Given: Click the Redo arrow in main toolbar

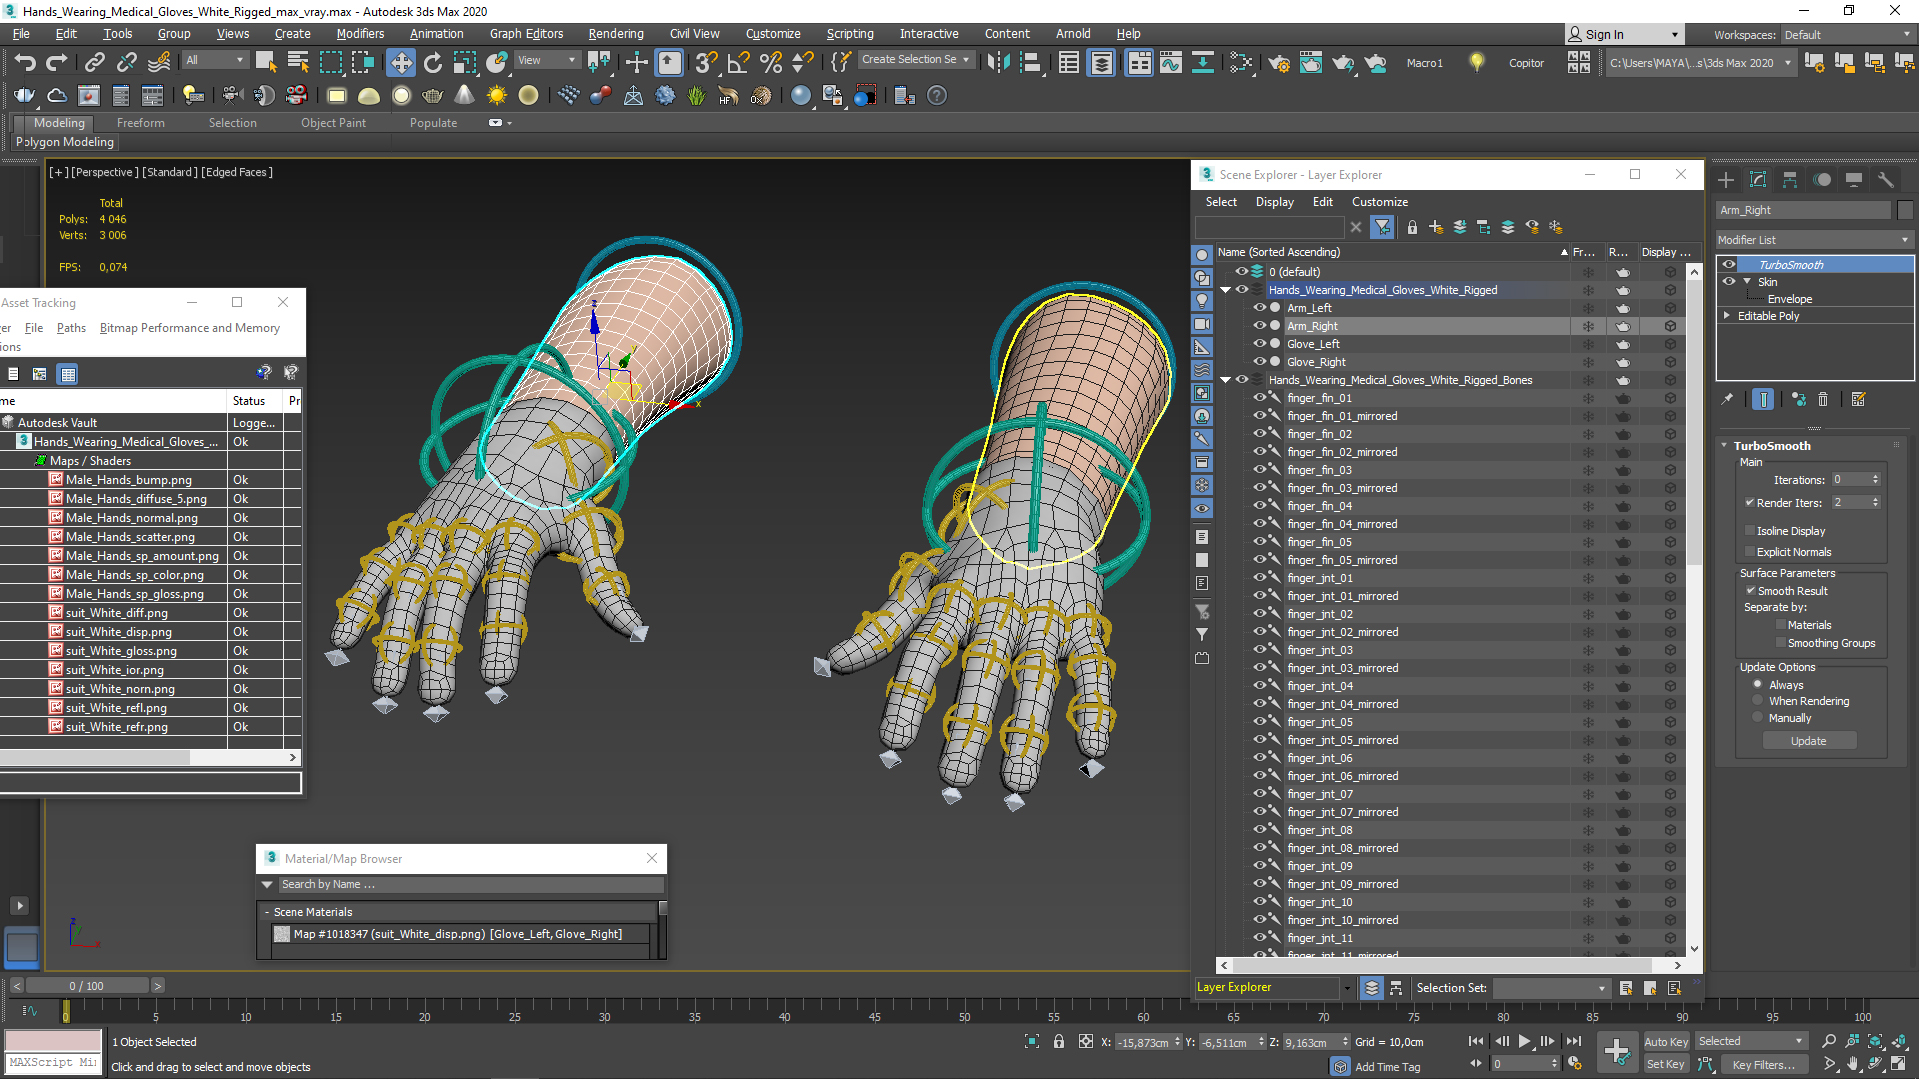Looking at the screenshot, I should click(x=57, y=62).
